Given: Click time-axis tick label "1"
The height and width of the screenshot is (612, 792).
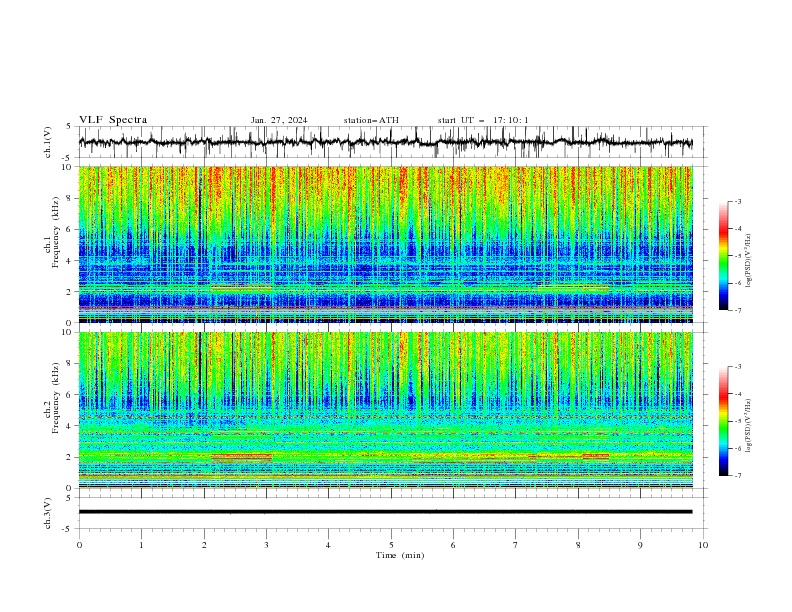Looking at the screenshot, I should (141, 545).
